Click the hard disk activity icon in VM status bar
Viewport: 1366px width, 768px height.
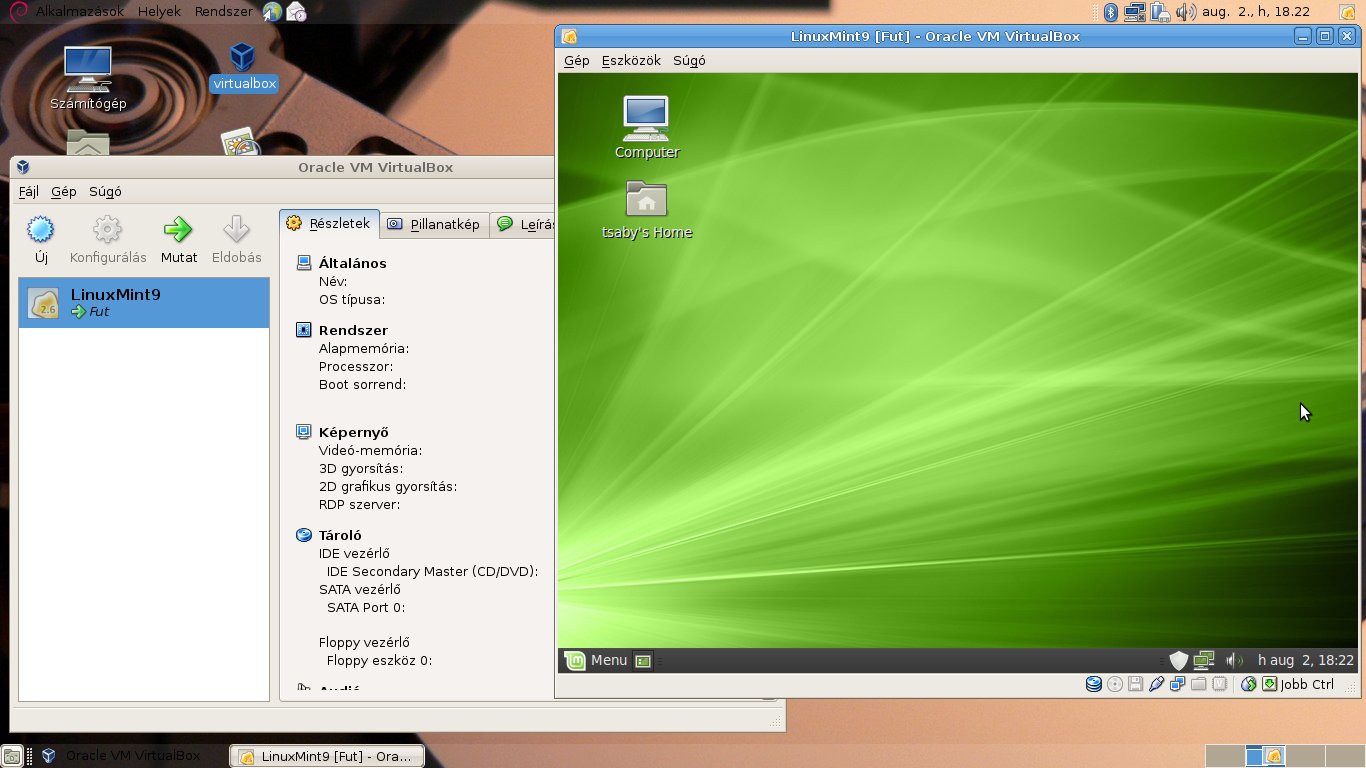[x=1093, y=684]
